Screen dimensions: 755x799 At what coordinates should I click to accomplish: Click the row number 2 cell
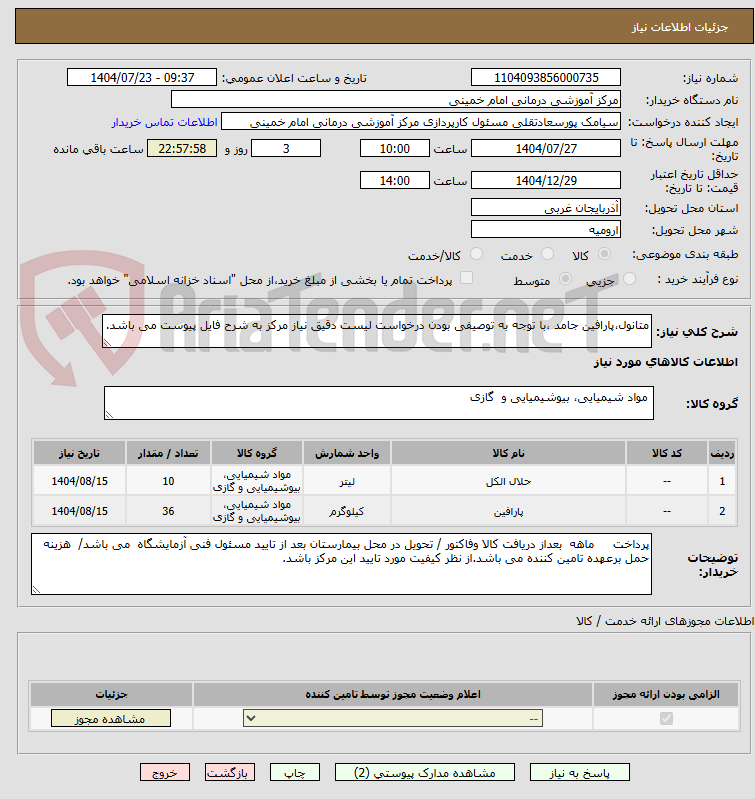722,511
